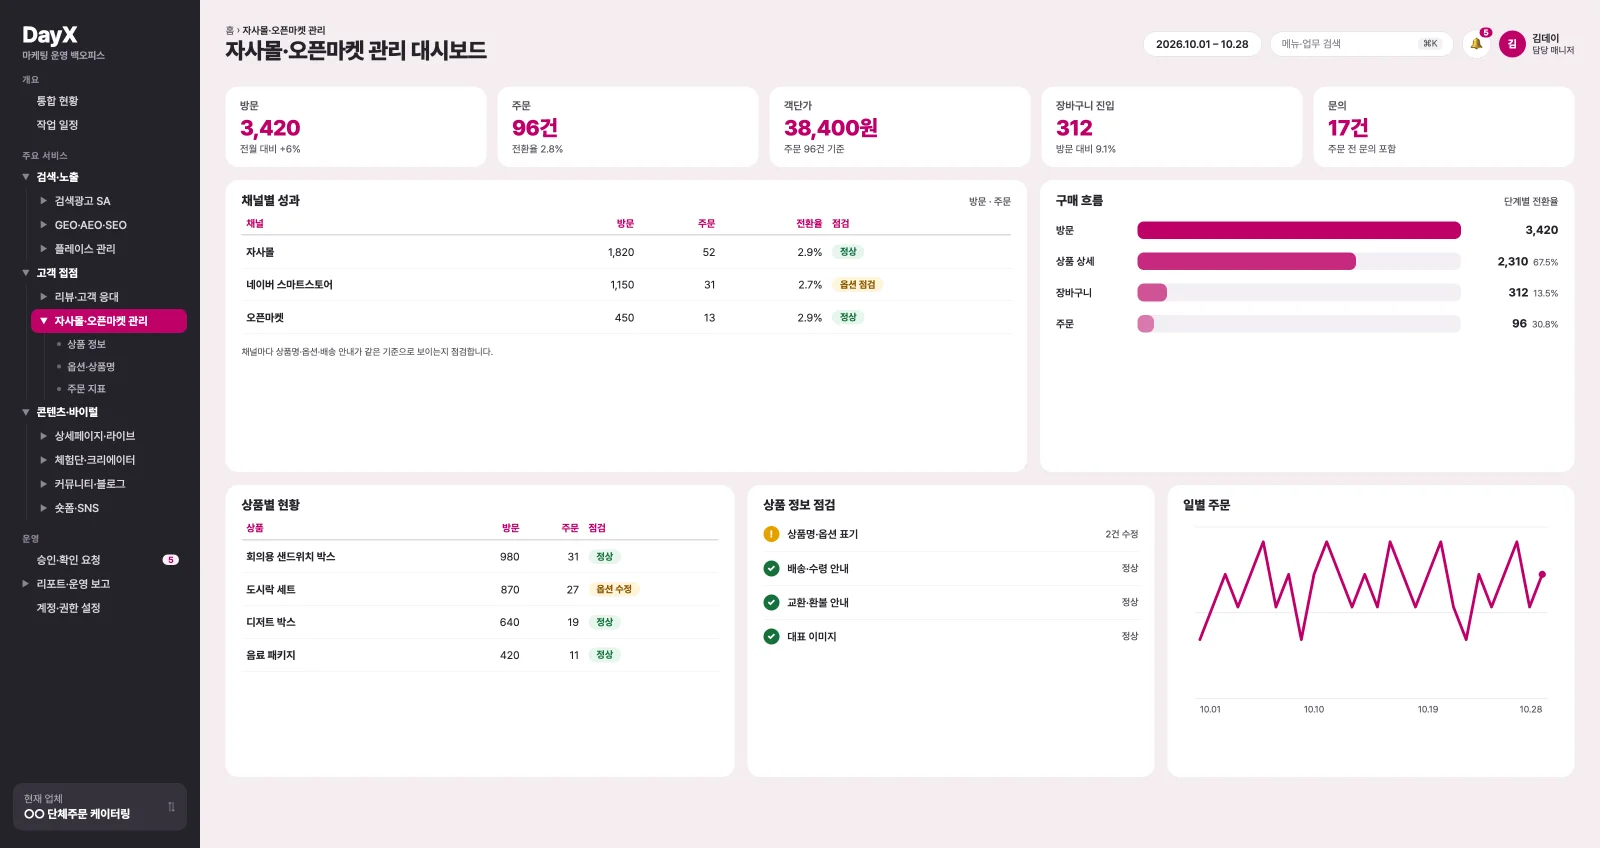1600x848 pixels.
Task: Go to 옵션·상품명 submenu
Action: pos(90,367)
